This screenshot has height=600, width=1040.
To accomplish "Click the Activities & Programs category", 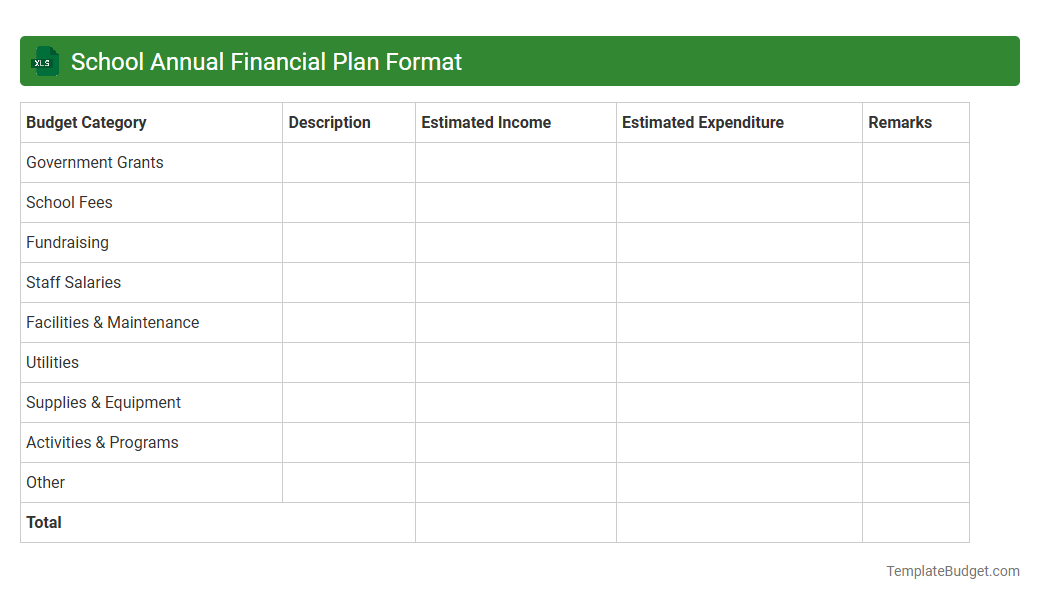I will point(102,442).
